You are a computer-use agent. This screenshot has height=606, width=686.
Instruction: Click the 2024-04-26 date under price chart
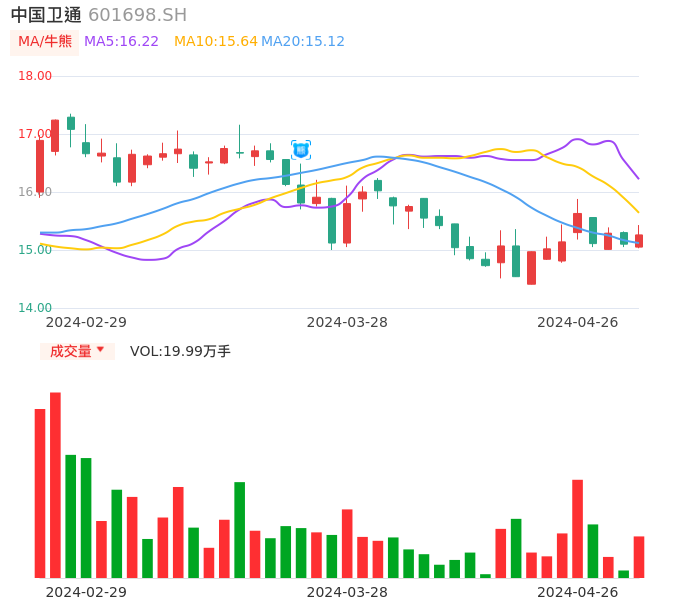(x=578, y=322)
